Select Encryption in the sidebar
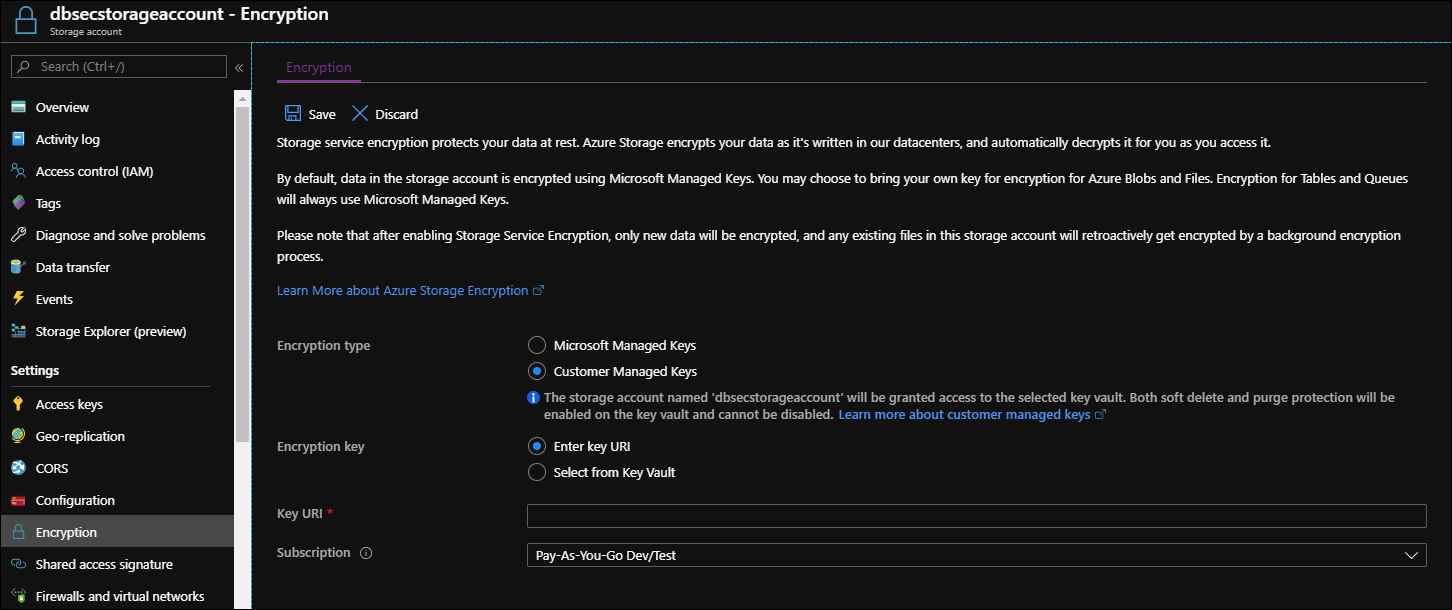Viewport: 1452px width, 610px height. click(117, 532)
